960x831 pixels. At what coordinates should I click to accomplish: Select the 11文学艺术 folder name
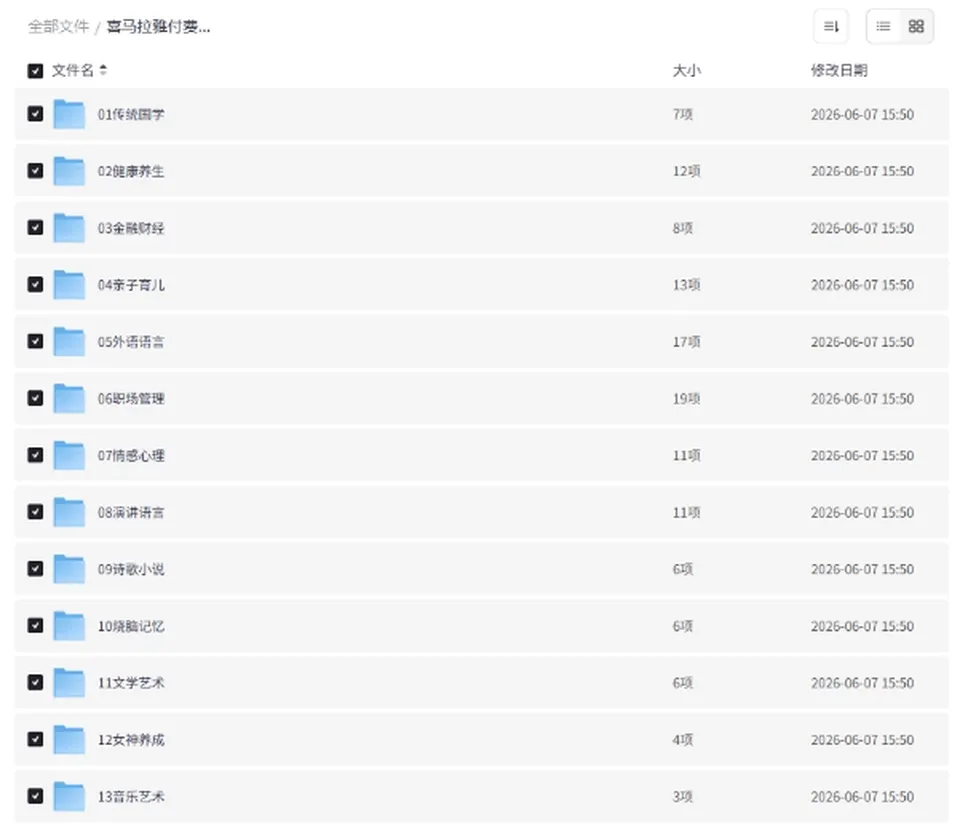click(131, 683)
